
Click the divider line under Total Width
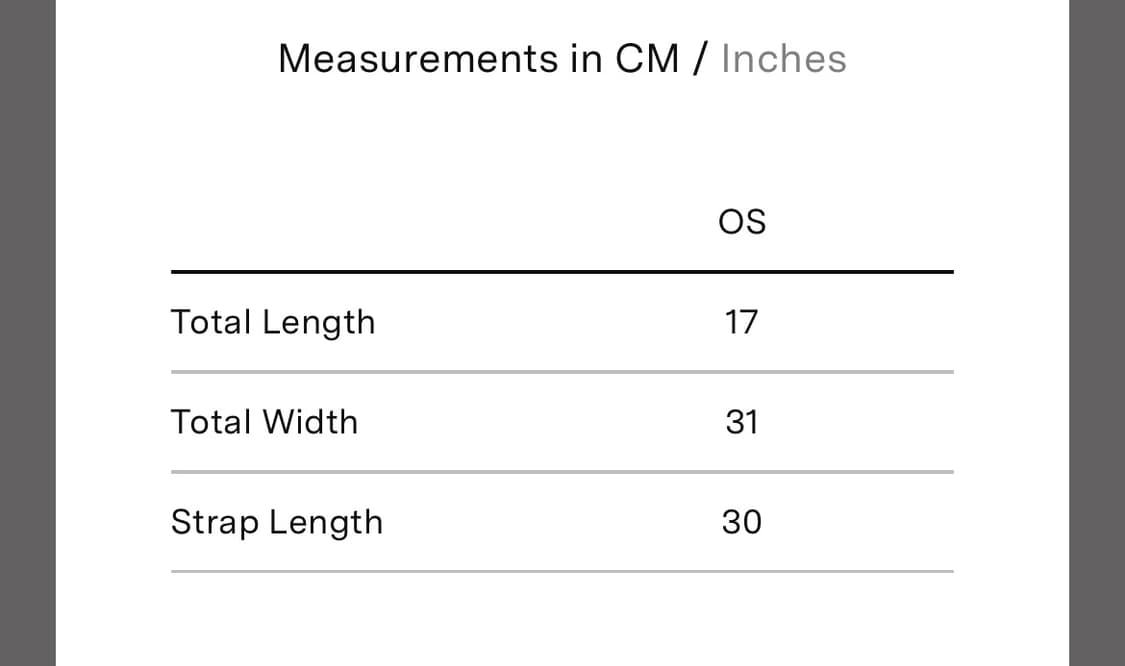pos(562,472)
